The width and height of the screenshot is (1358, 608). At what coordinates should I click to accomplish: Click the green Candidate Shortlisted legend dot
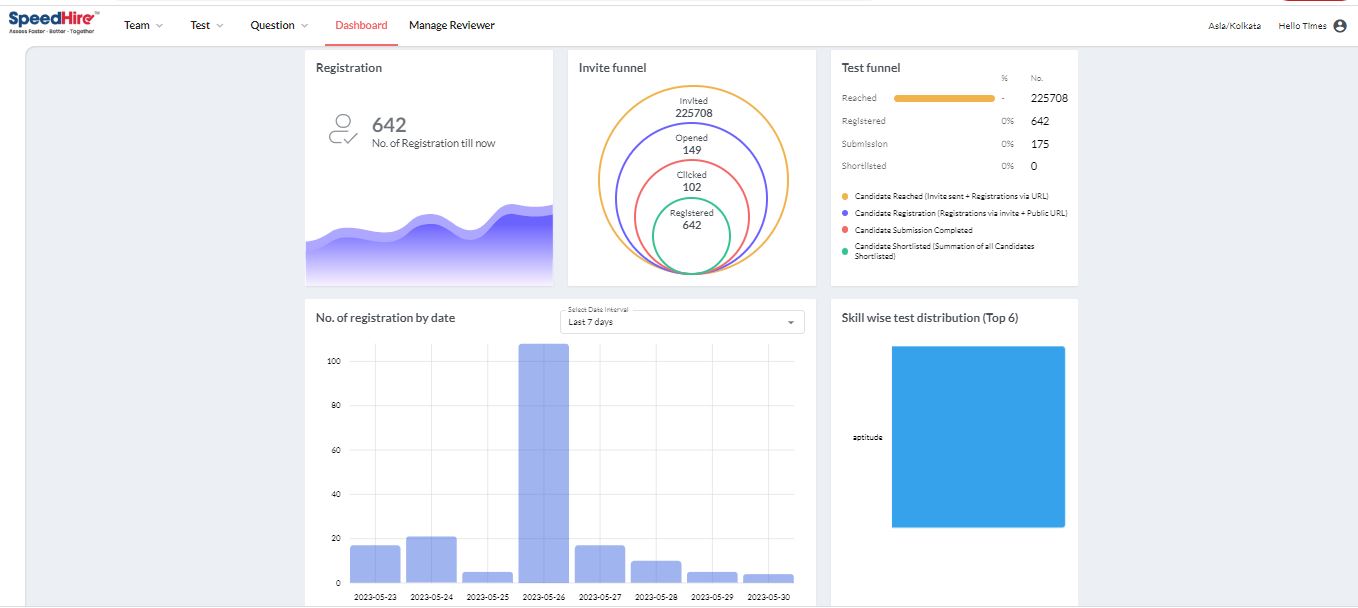845,251
